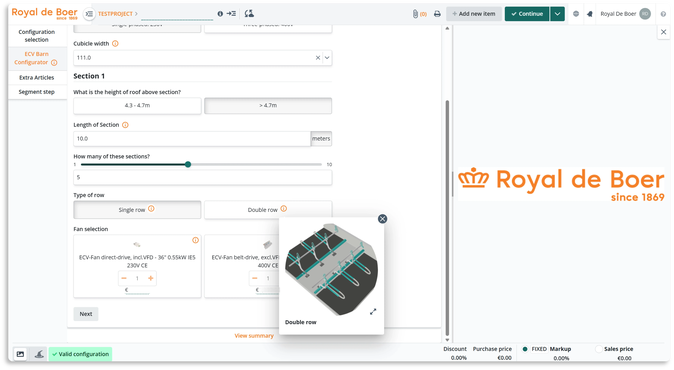674x370 pixels.
Task: Open the help question mark icon
Action: coord(663,14)
